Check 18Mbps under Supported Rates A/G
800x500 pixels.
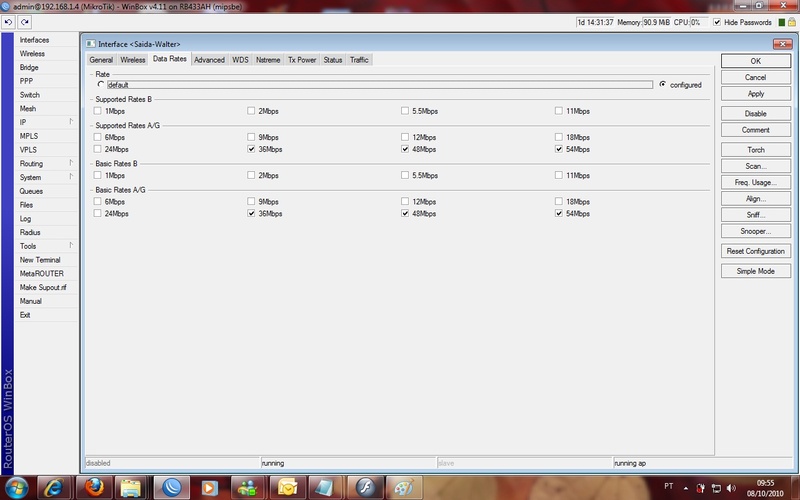click(x=559, y=137)
